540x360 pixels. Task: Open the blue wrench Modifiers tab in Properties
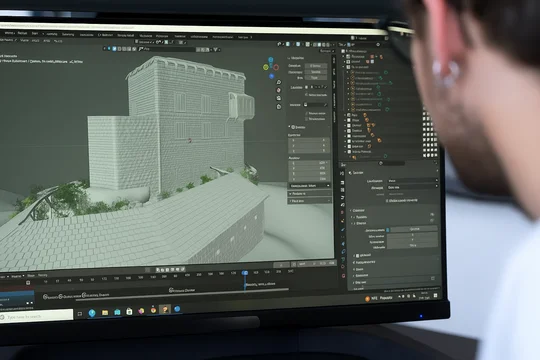(343, 229)
